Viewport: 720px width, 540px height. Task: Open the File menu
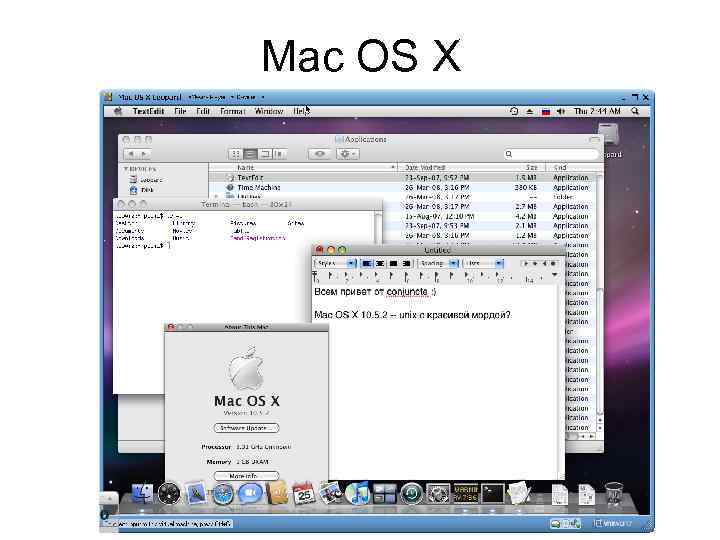point(180,111)
